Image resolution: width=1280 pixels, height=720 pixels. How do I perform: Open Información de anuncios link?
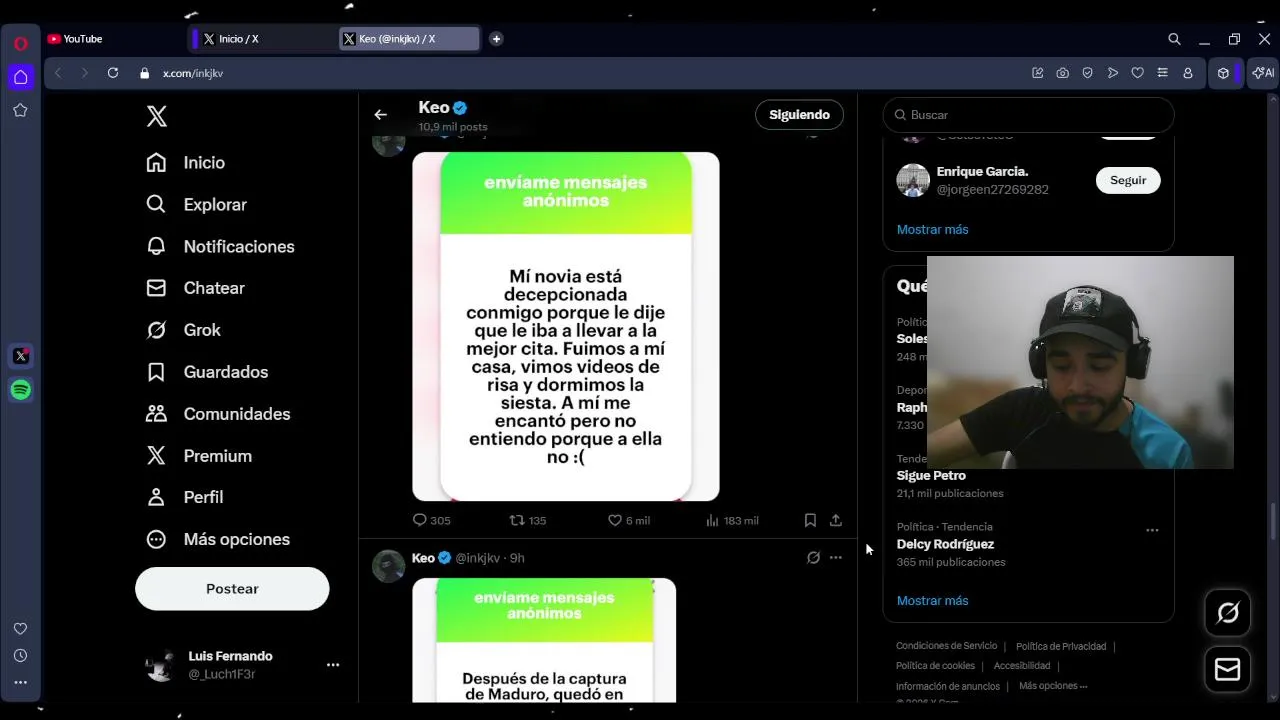click(x=948, y=686)
